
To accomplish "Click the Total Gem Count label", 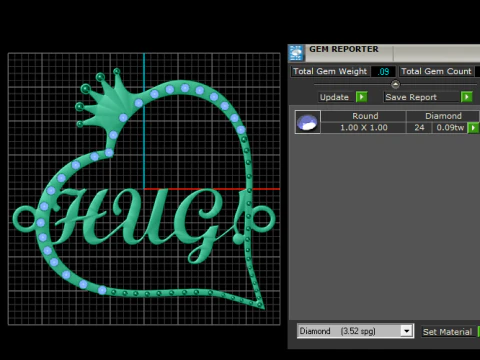I will [436, 71].
